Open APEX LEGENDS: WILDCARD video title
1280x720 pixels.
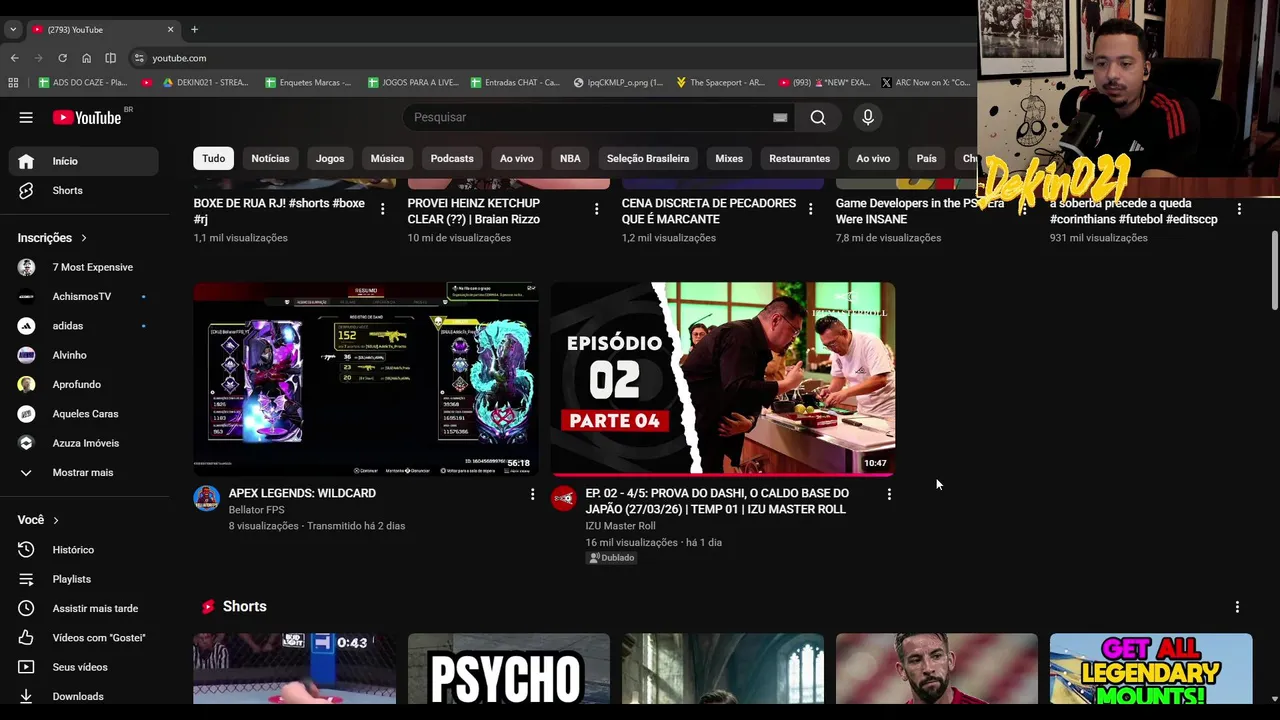click(302, 493)
